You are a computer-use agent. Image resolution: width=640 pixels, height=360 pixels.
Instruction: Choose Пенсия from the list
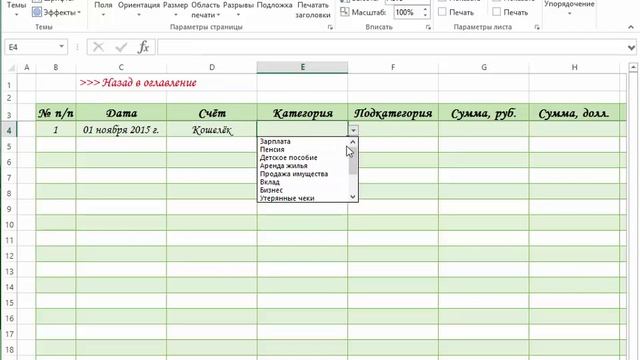click(303, 149)
